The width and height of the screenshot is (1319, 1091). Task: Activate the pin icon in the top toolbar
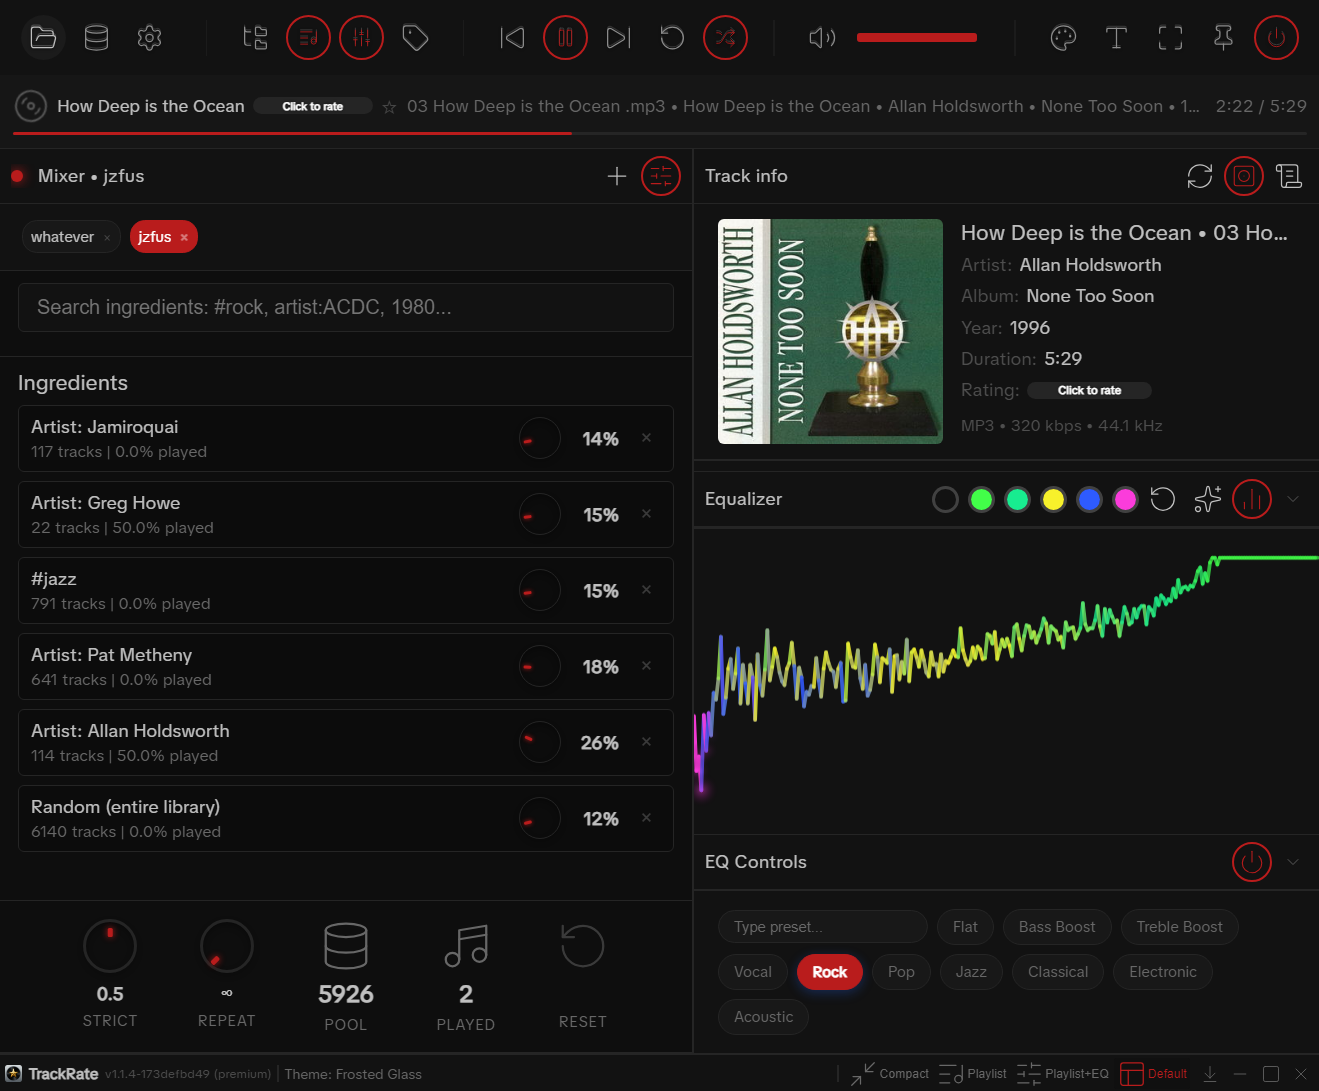[1222, 37]
